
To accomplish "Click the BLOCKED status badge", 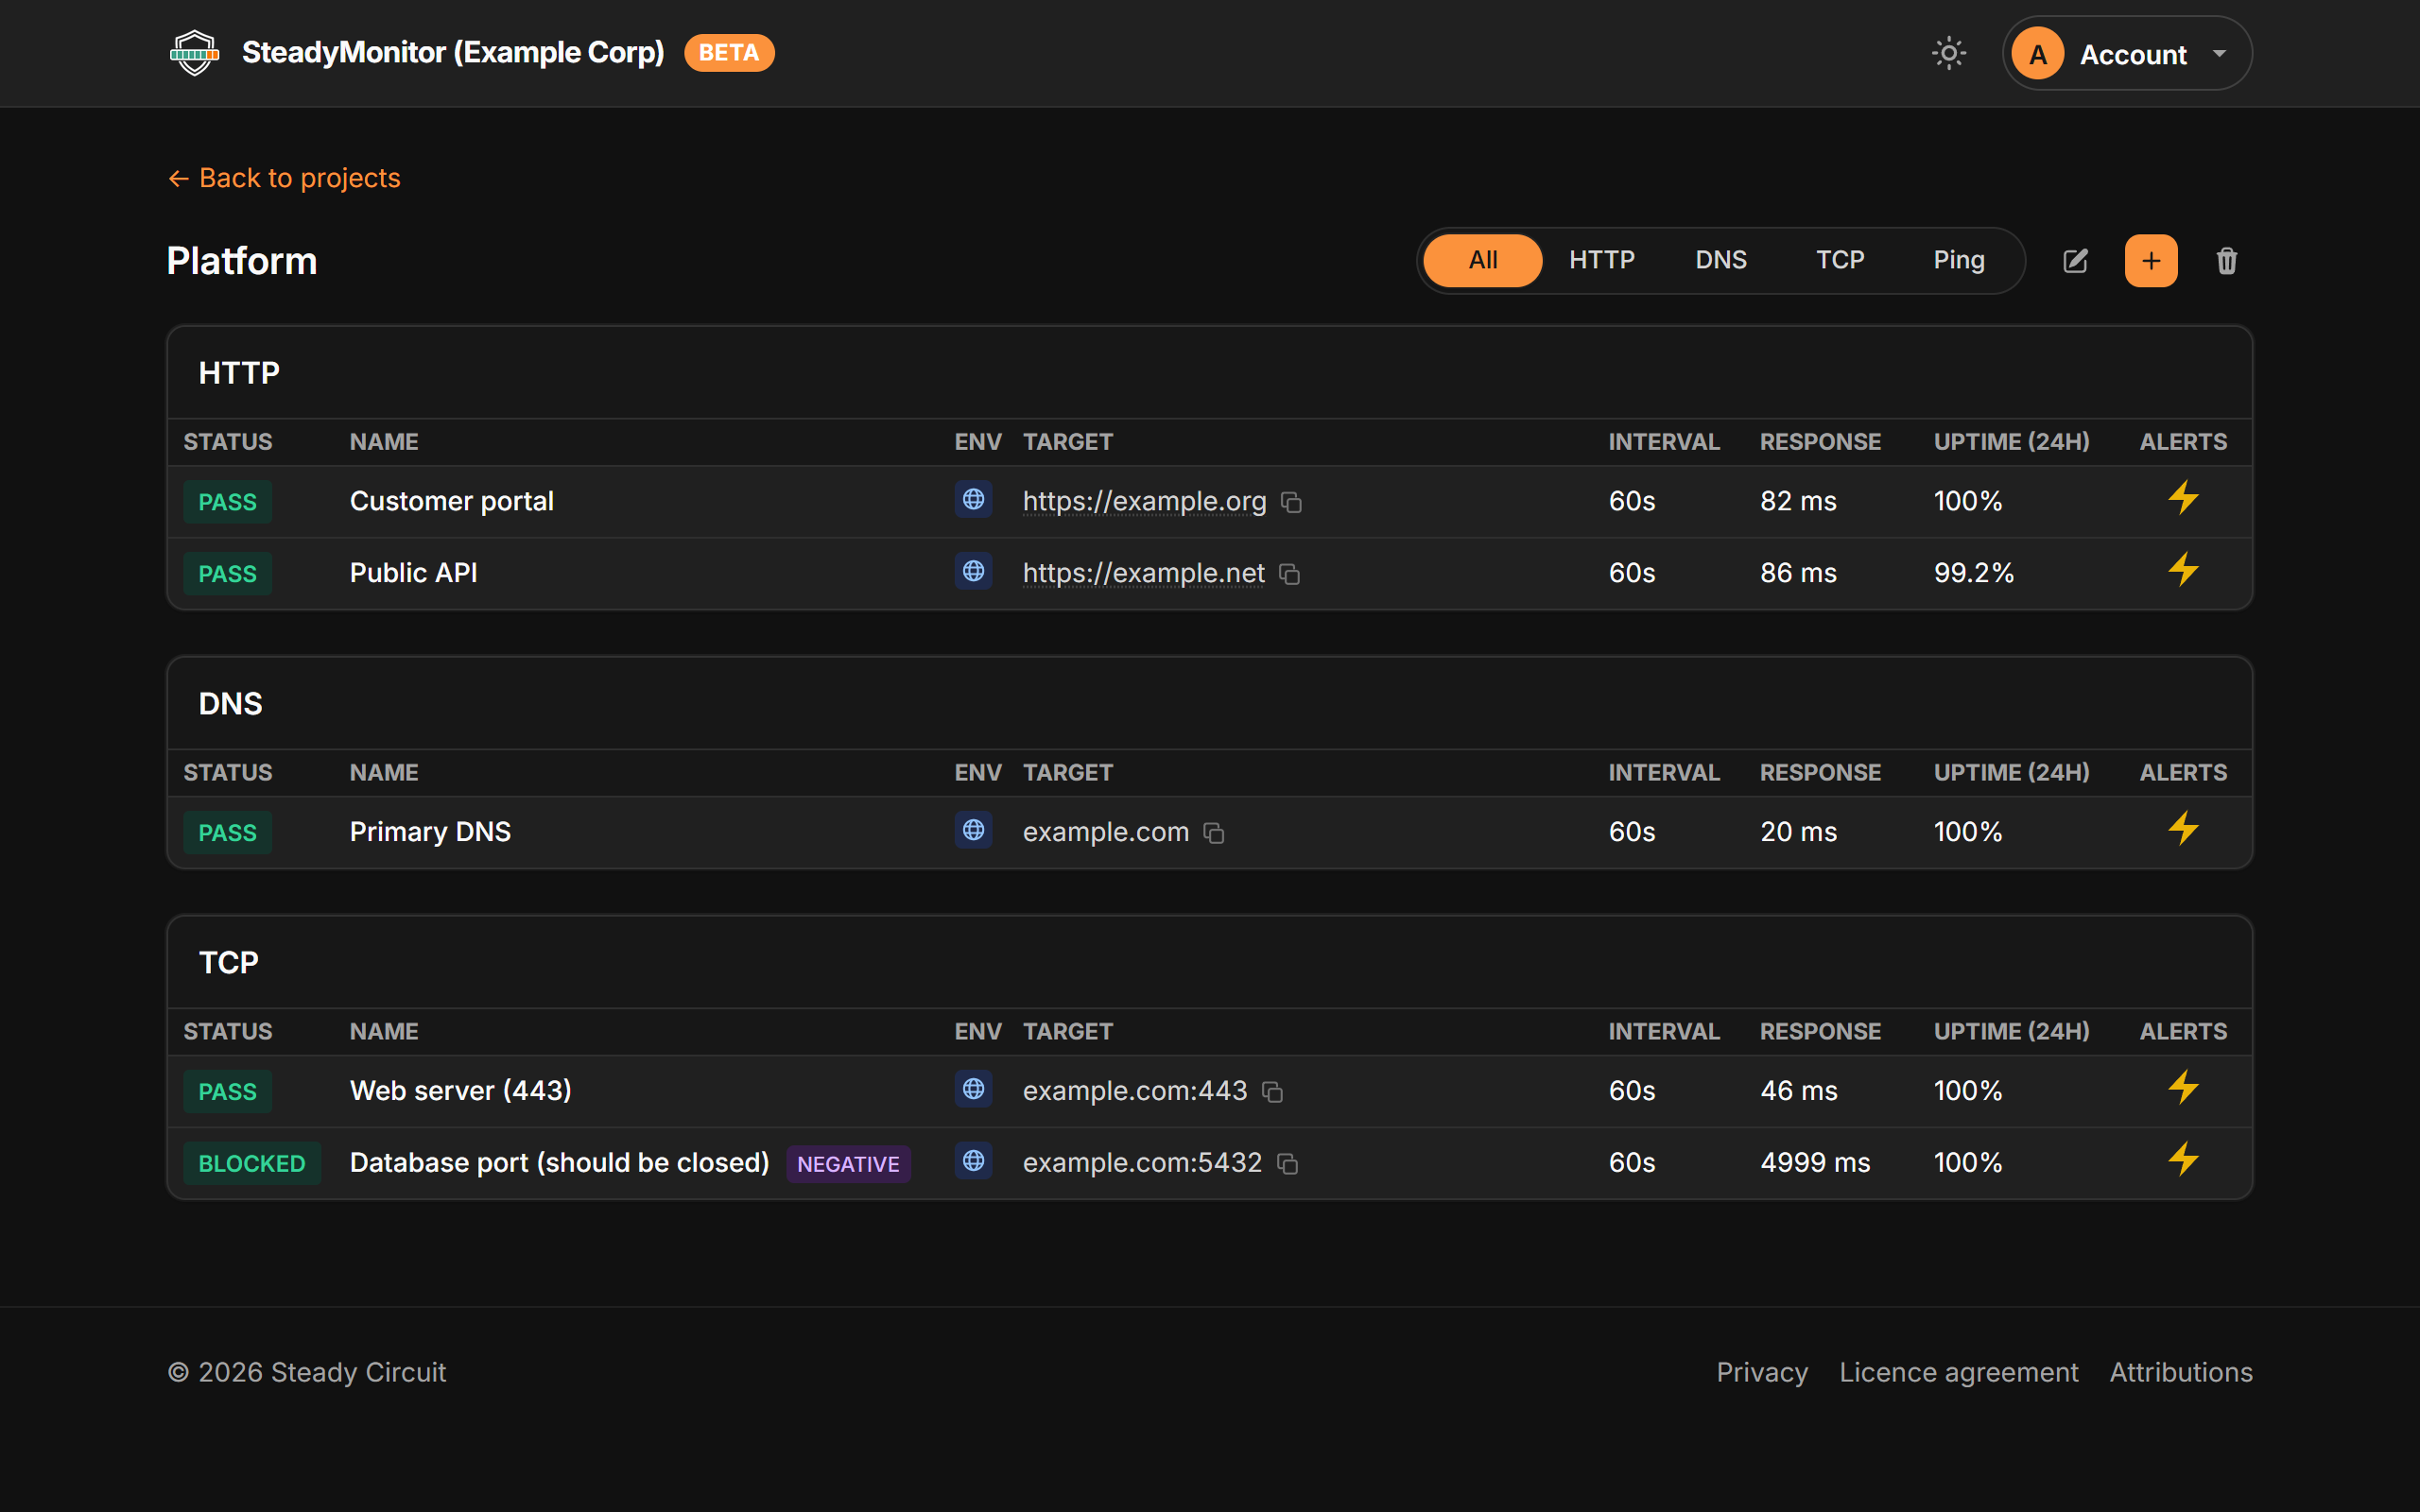I will pos(251,1164).
